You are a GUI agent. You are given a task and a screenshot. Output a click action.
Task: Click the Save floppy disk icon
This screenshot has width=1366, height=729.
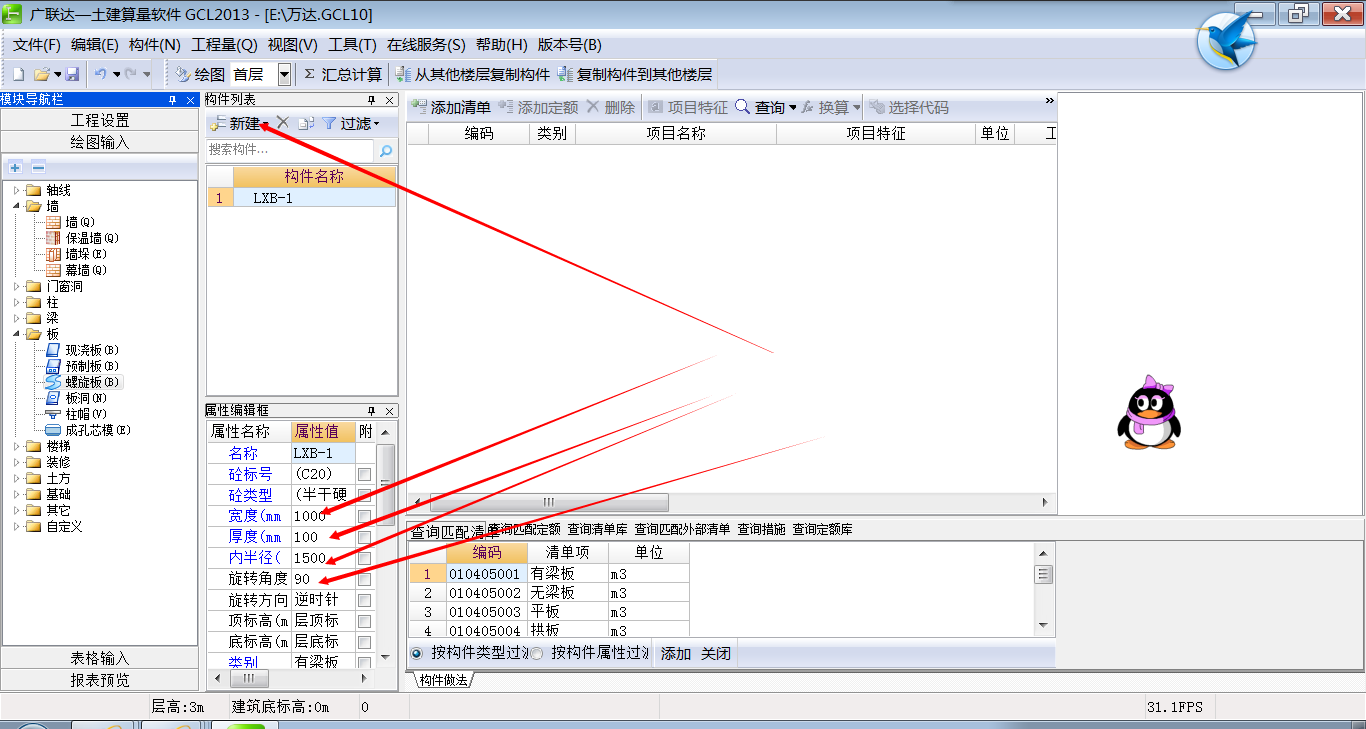(x=72, y=74)
